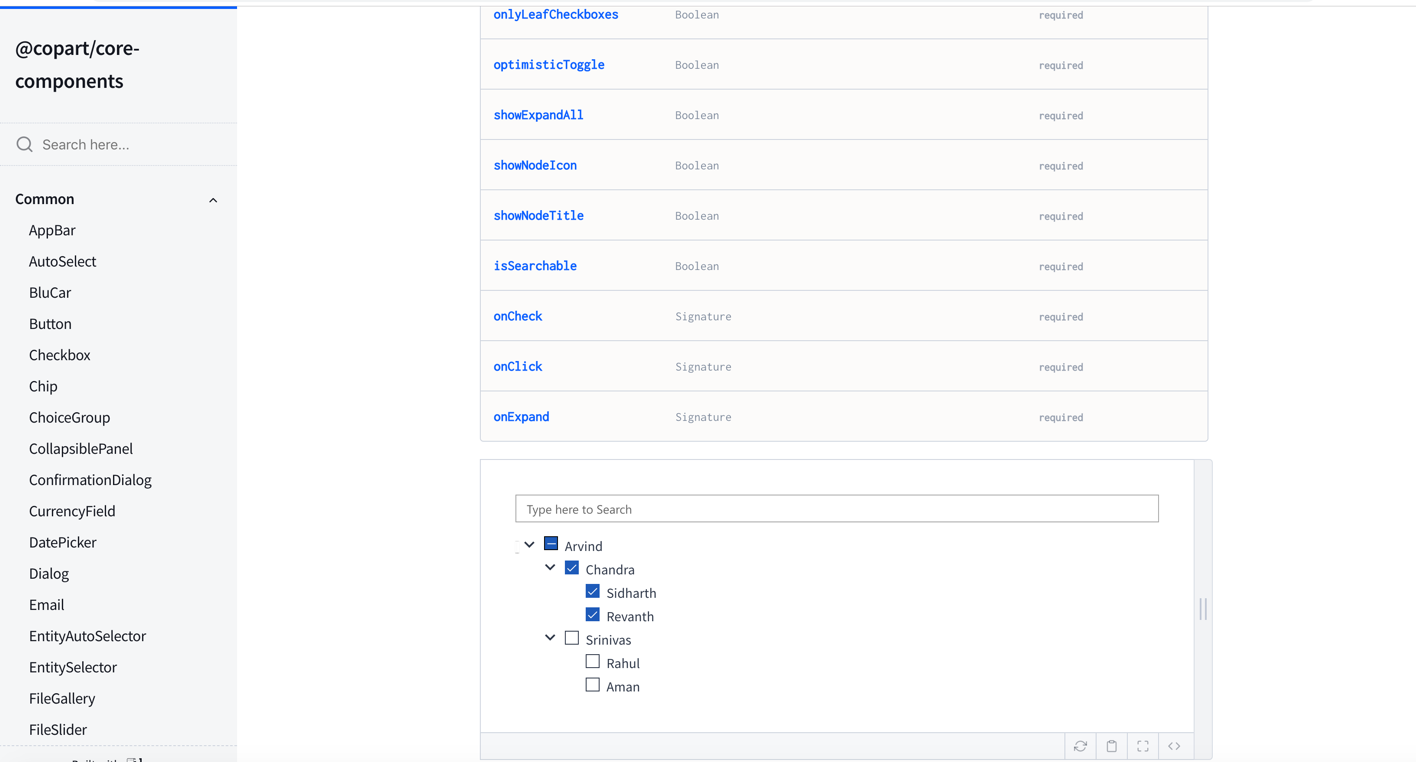The width and height of the screenshot is (1416, 762).
Task: Click the onlyLeafCheckboxes property name
Action: tap(556, 14)
